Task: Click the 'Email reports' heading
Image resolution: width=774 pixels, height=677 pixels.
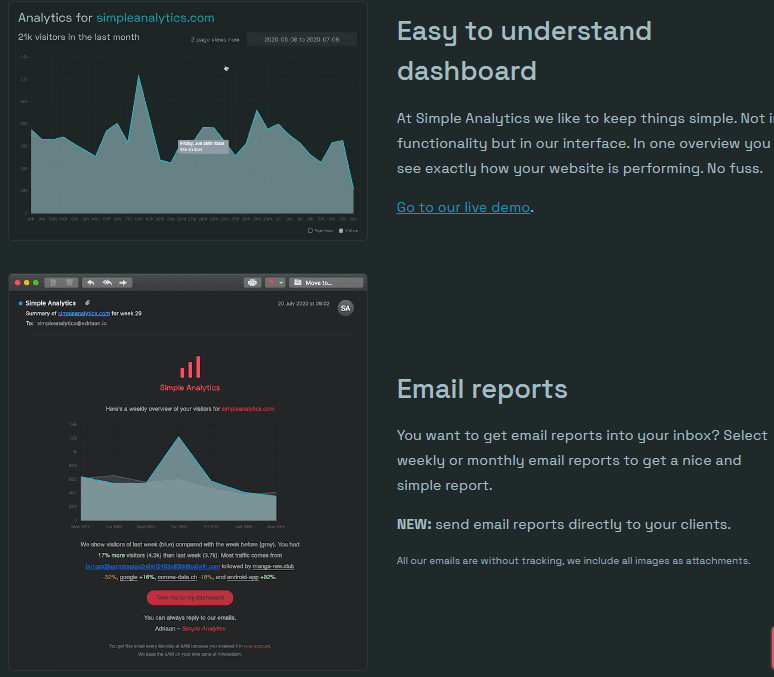Action: (482, 389)
